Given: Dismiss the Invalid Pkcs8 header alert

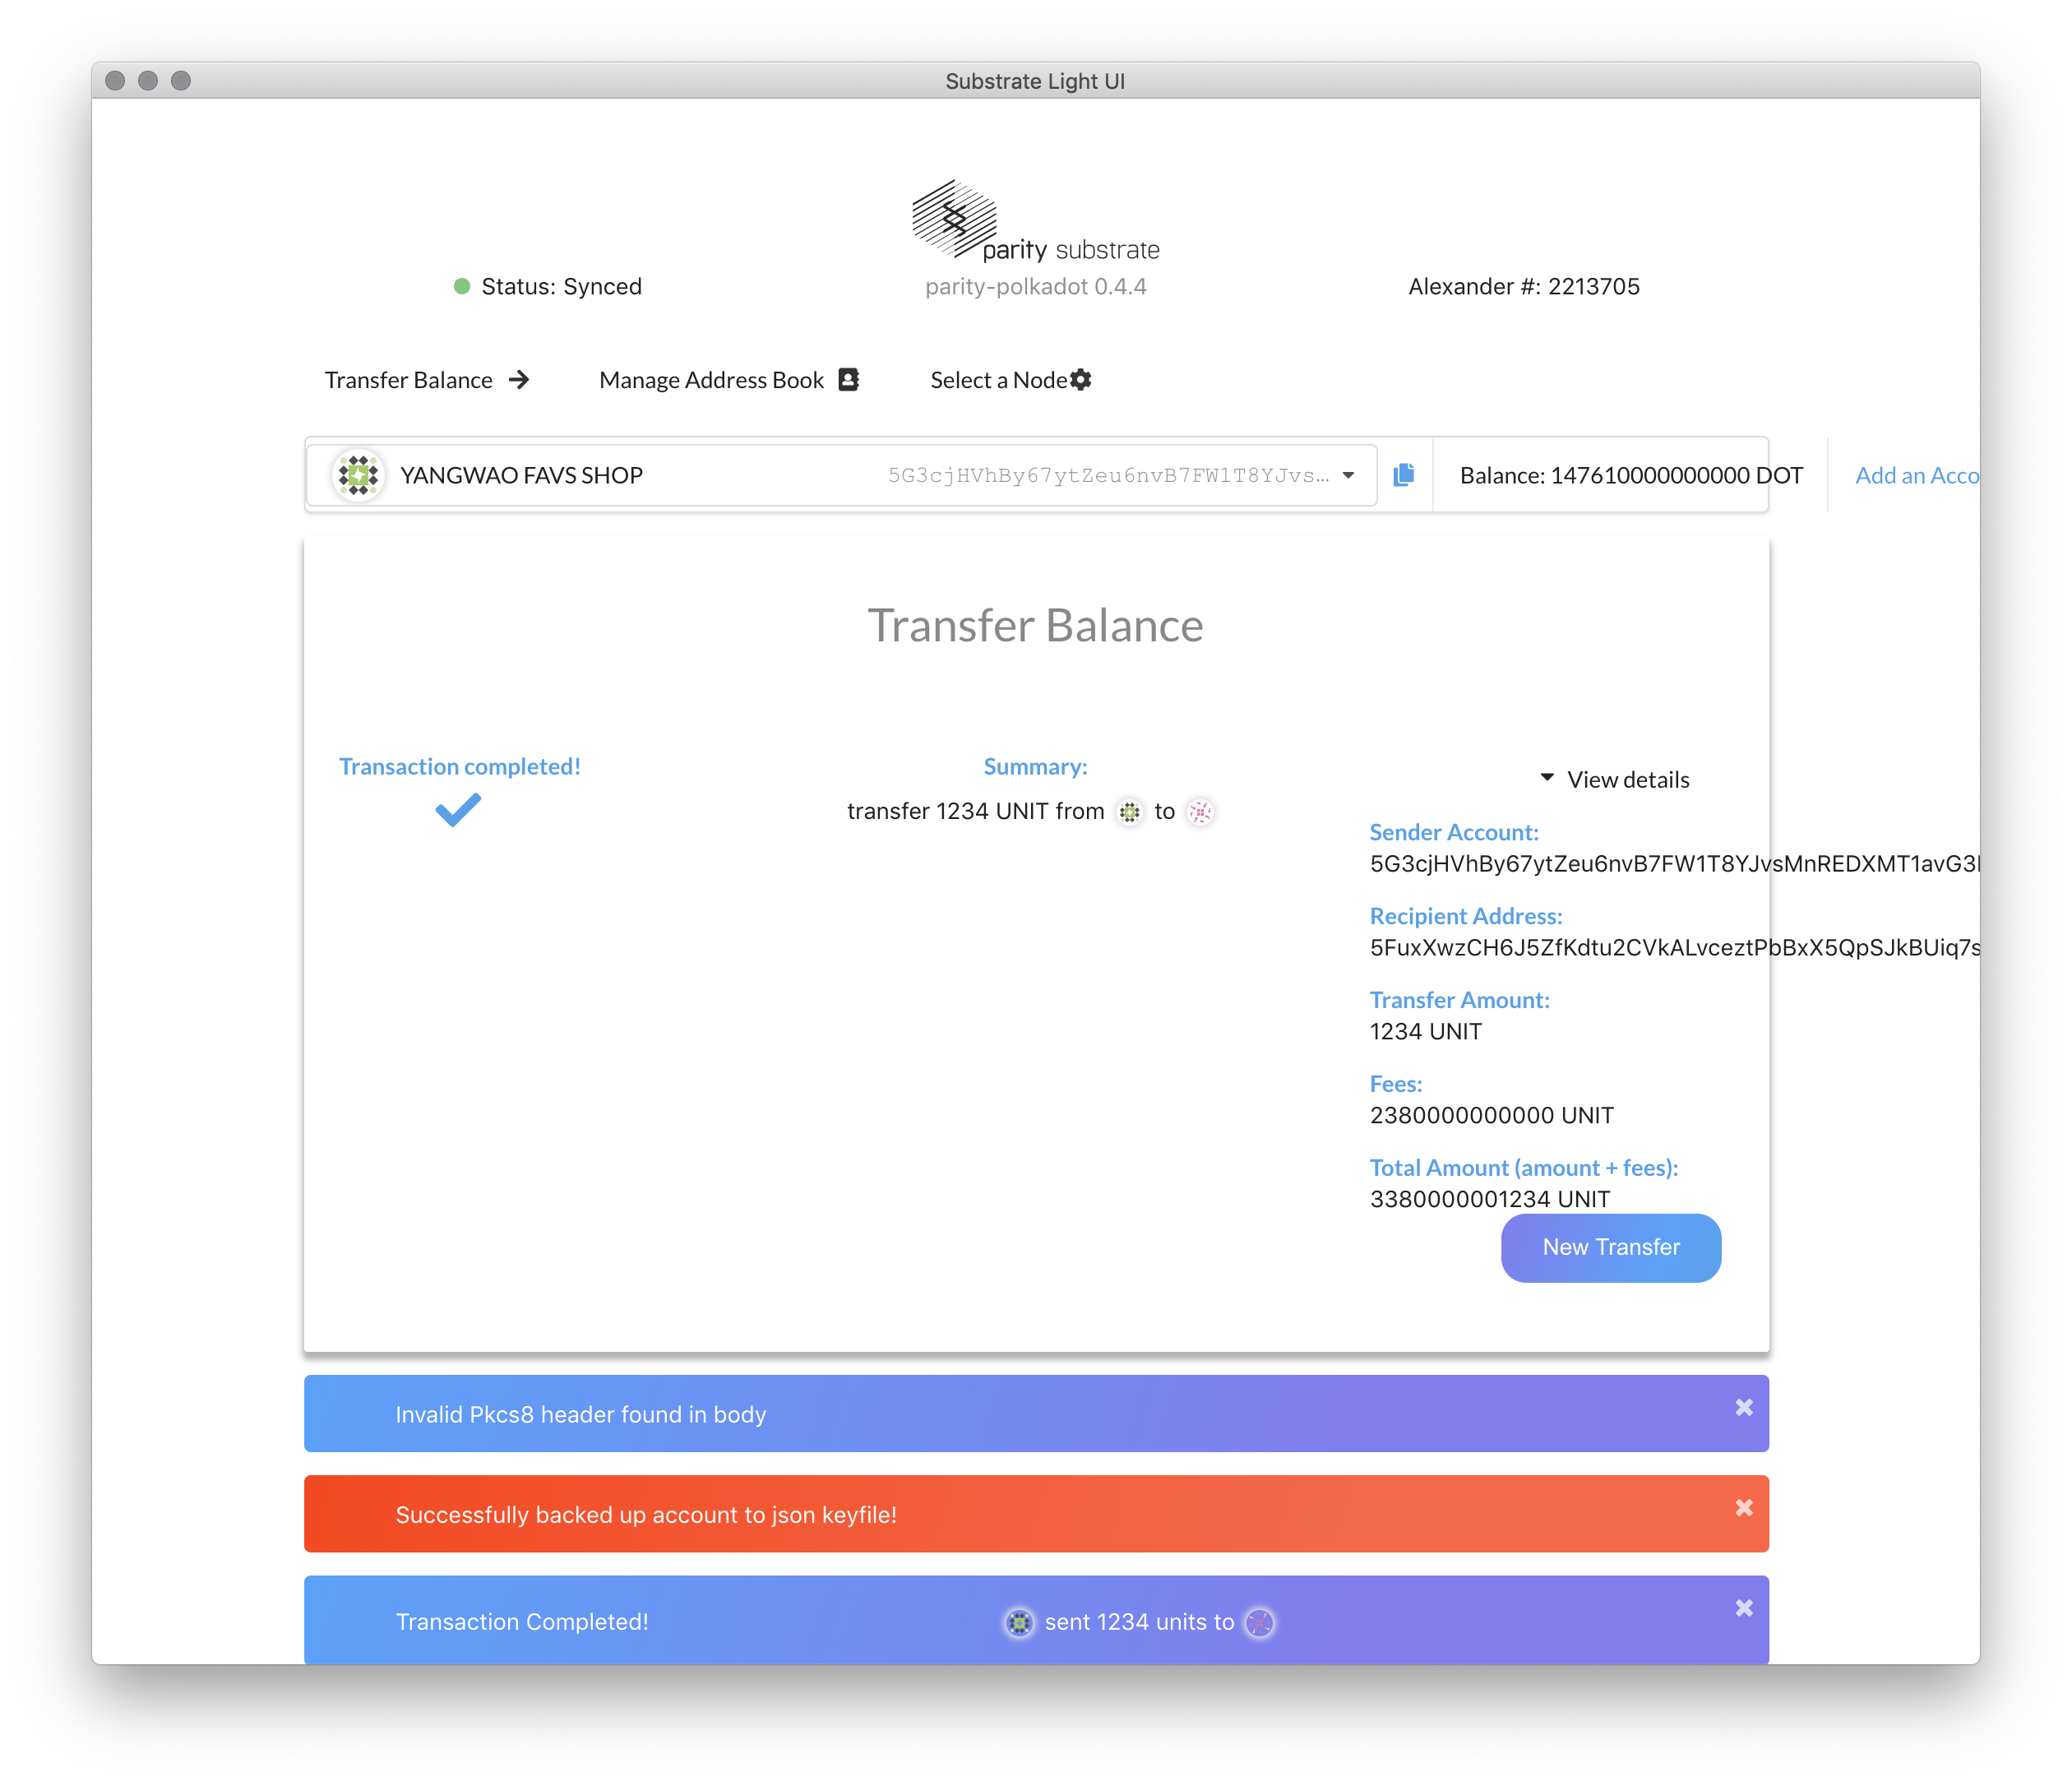Looking at the screenshot, I should (1743, 1407).
